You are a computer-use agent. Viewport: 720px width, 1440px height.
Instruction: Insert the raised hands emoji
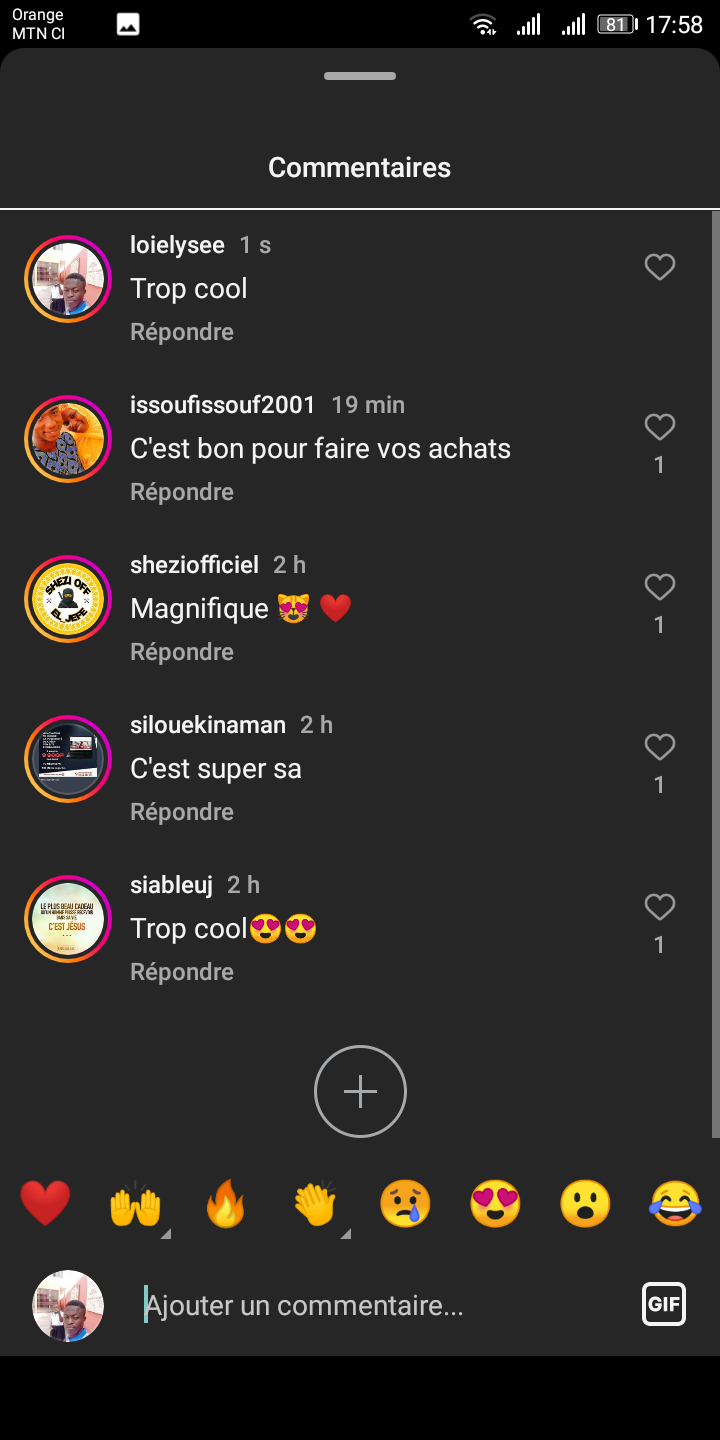[135, 1203]
